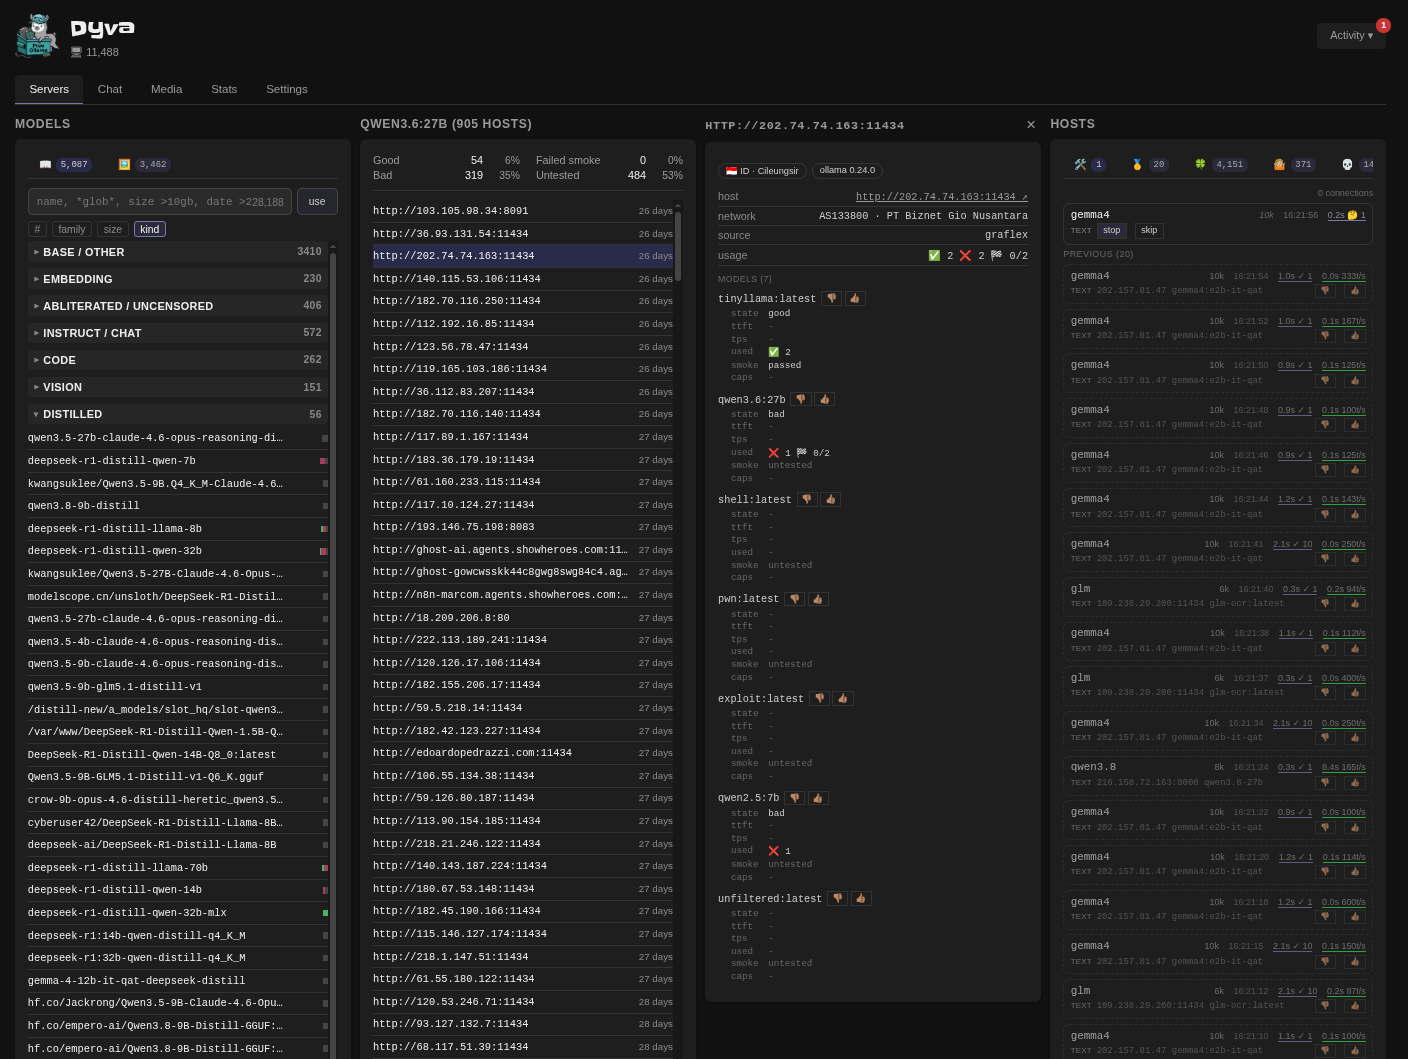Open the Stats tab
1408x1059 pixels.
pyautogui.click(x=224, y=89)
